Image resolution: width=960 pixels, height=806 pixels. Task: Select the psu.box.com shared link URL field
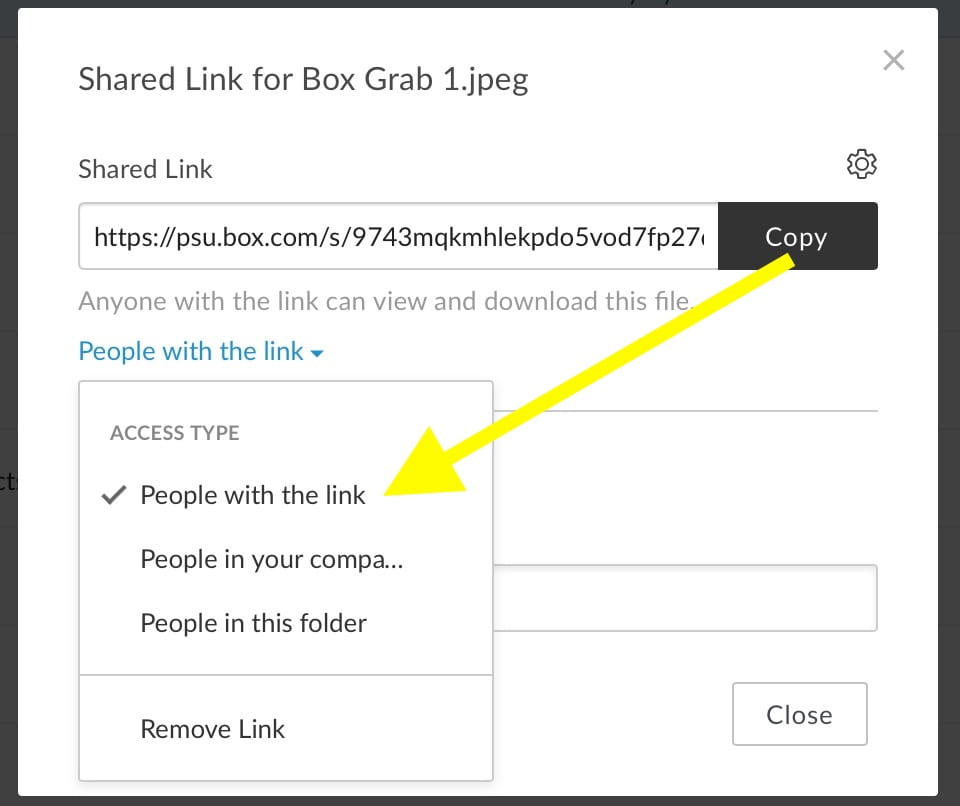[x=400, y=236]
